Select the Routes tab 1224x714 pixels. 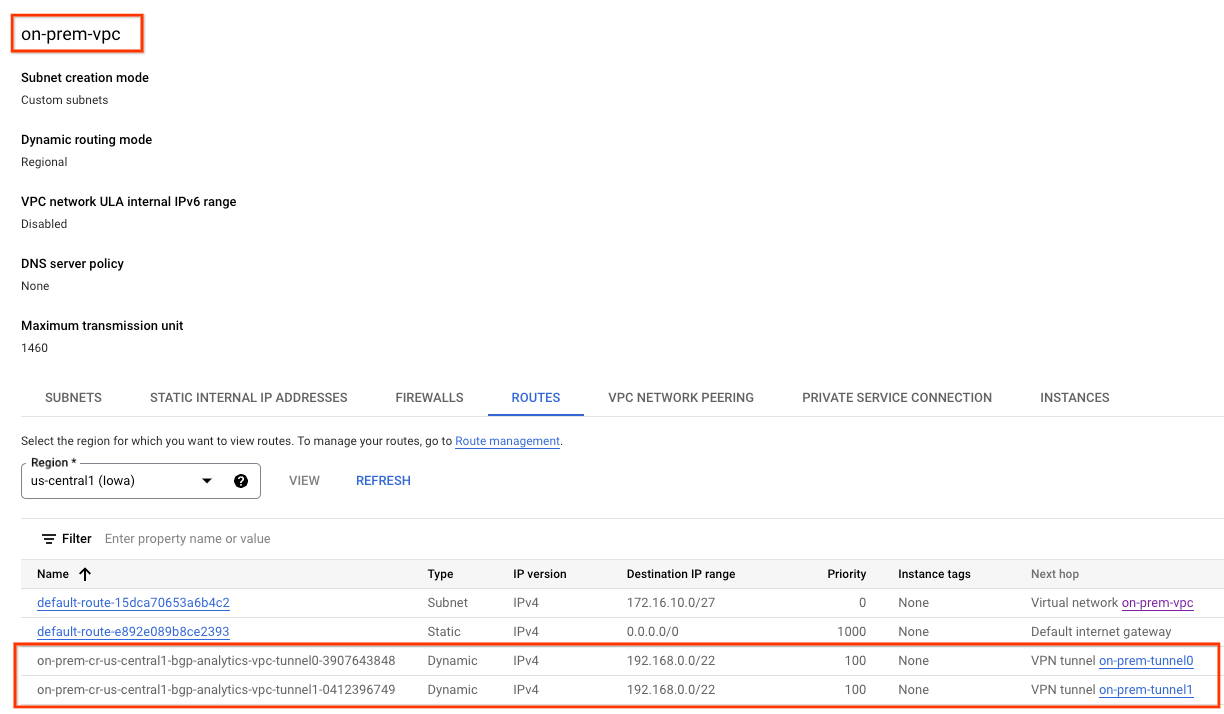535,398
